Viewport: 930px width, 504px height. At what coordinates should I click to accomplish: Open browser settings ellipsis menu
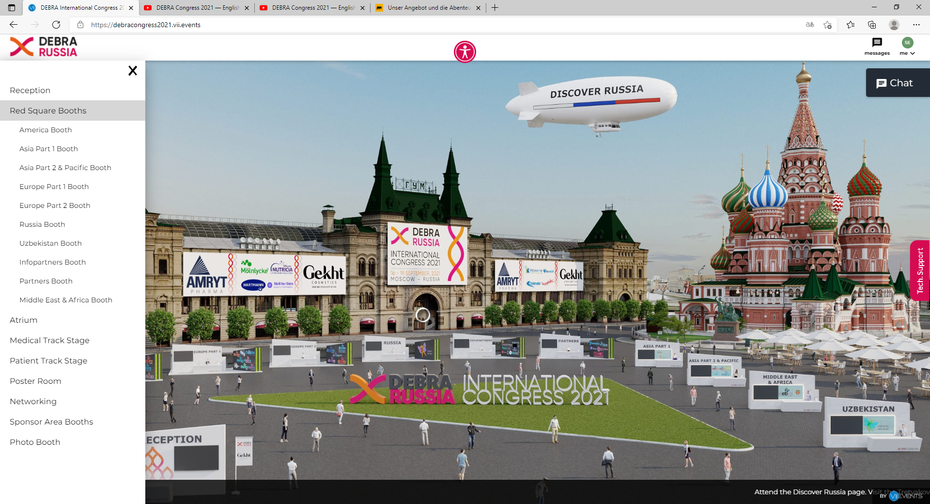click(x=916, y=25)
